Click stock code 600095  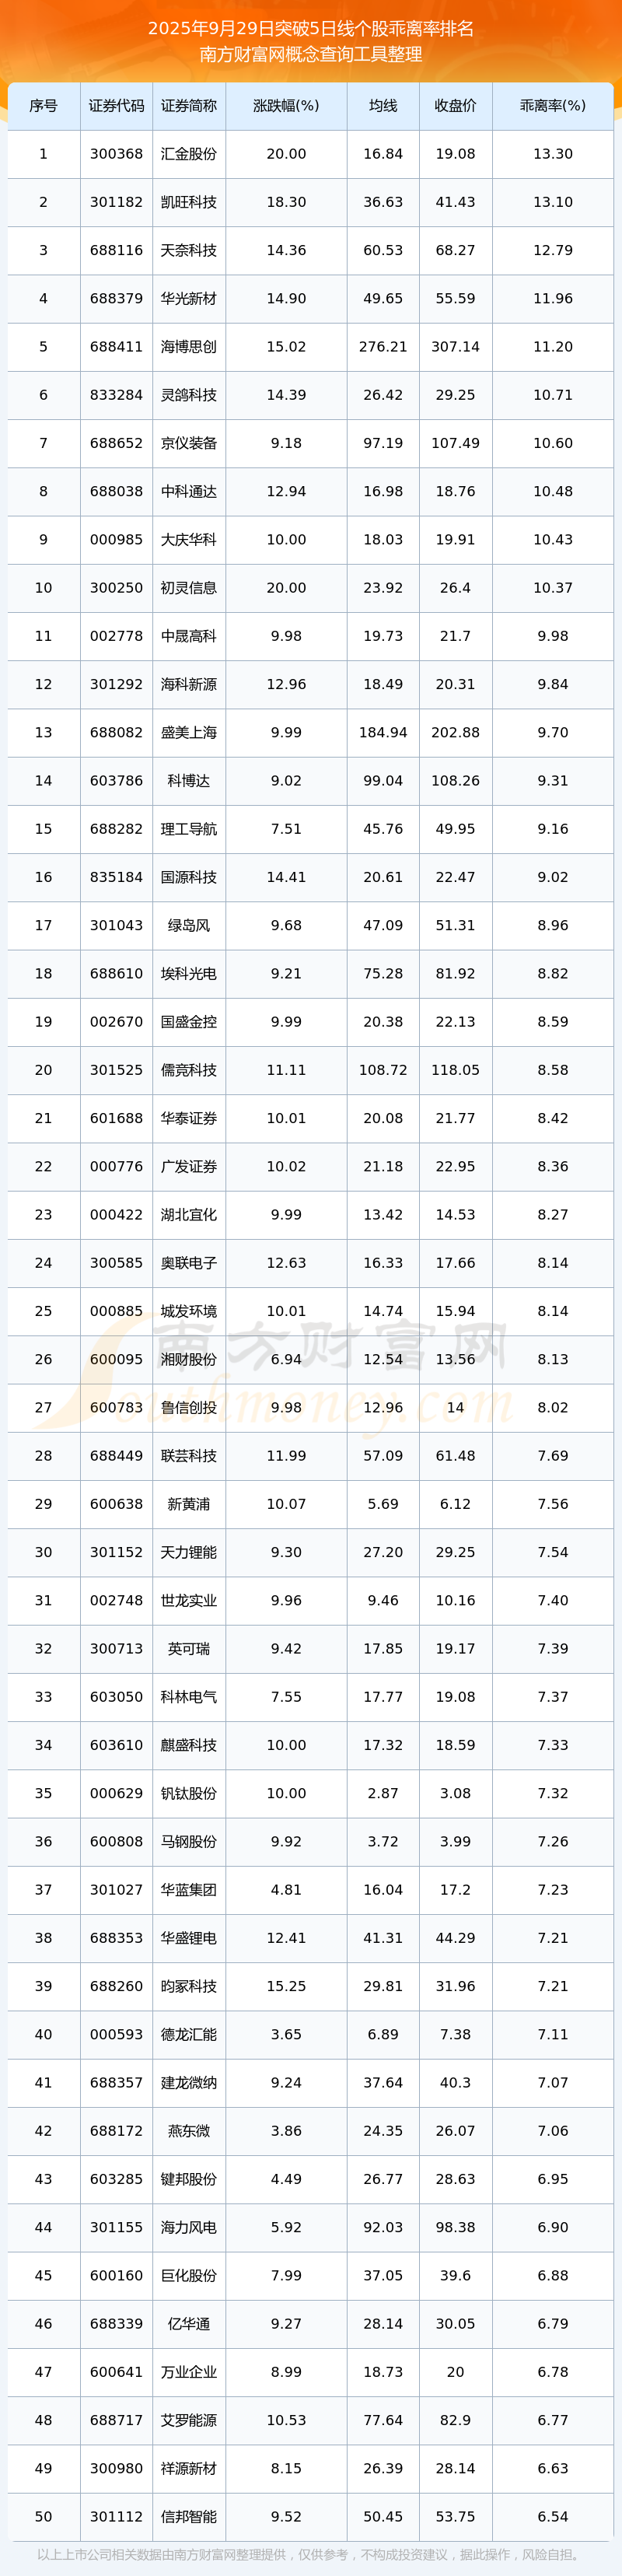(116, 1360)
